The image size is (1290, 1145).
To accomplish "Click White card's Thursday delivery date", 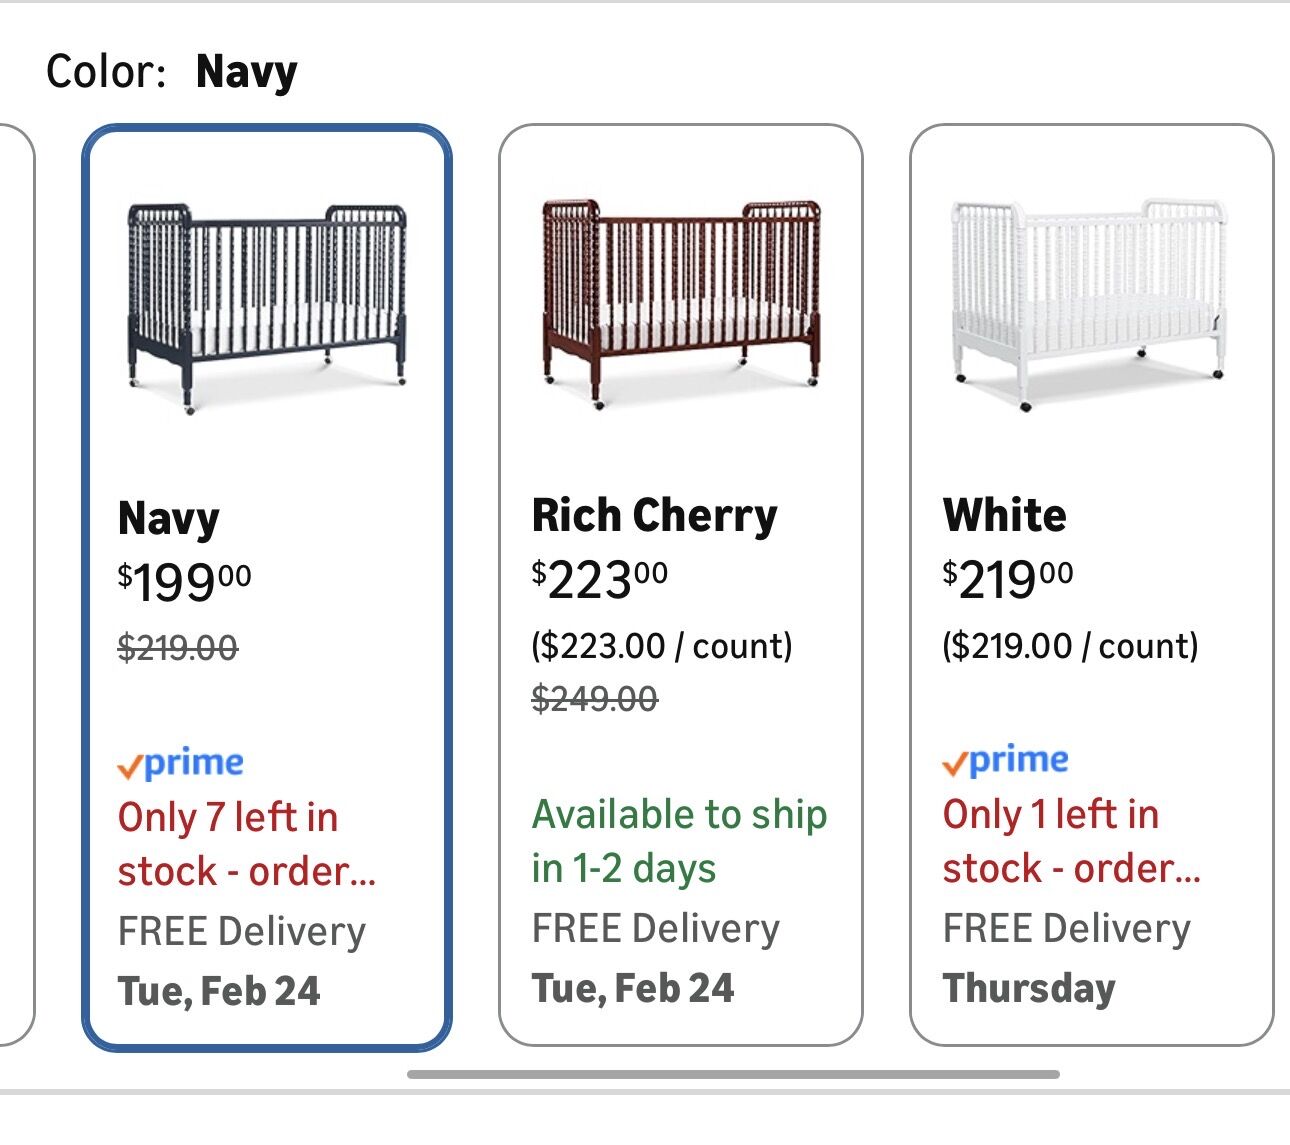I will point(1029,988).
